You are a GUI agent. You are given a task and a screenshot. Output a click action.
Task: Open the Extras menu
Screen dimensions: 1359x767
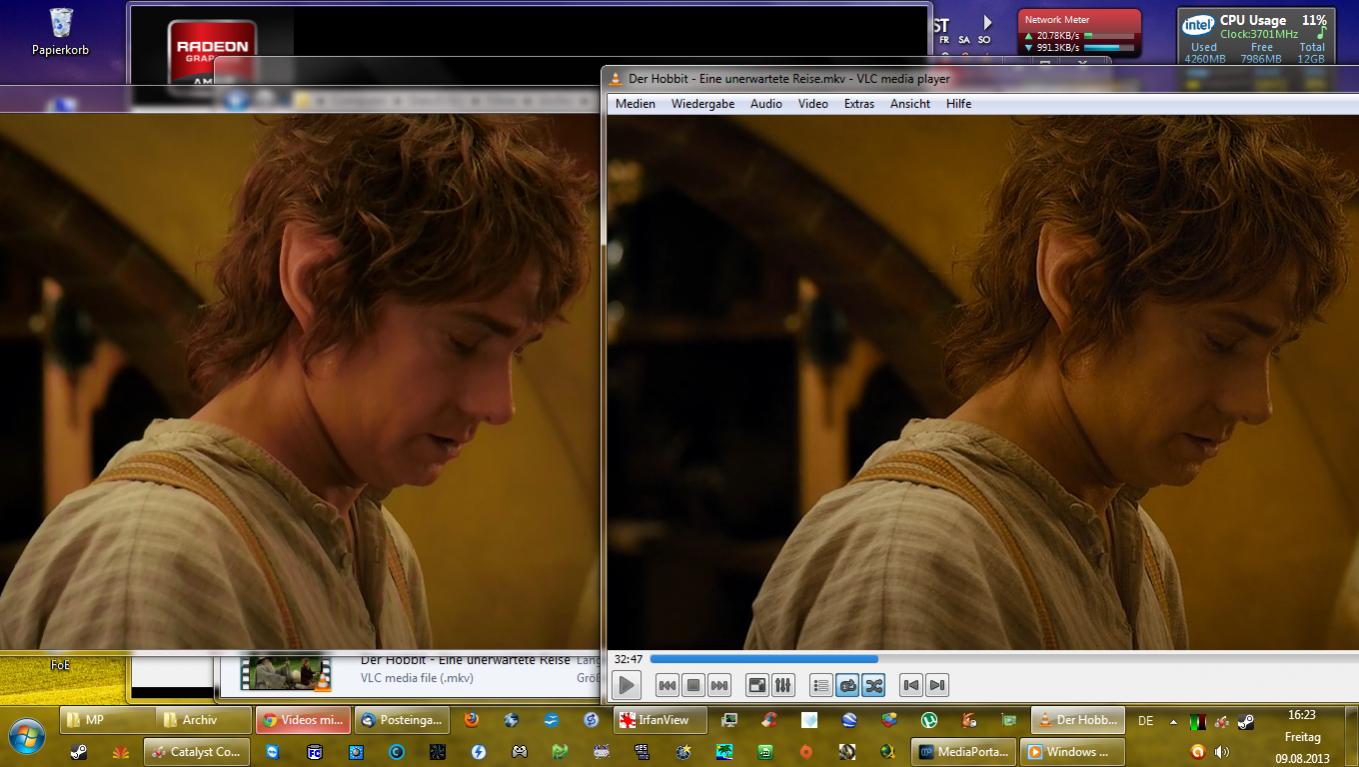tap(859, 104)
